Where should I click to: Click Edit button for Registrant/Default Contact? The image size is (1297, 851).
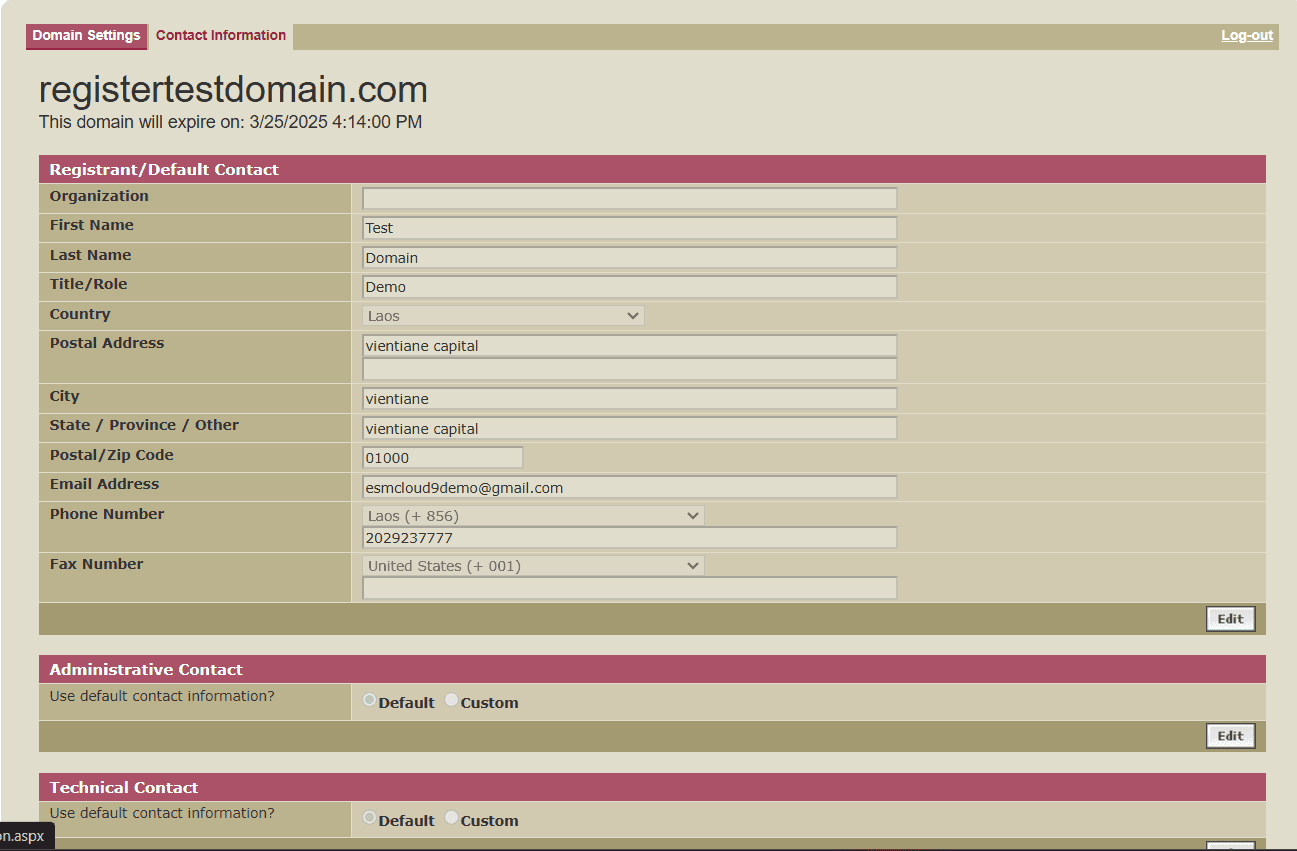1230,619
